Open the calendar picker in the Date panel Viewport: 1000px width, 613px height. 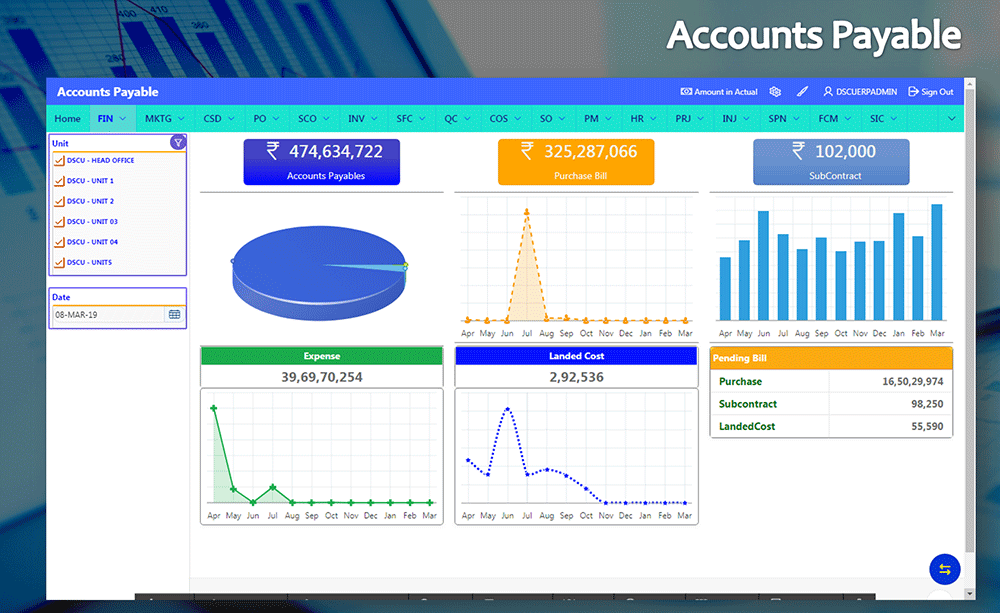tap(175, 314)
